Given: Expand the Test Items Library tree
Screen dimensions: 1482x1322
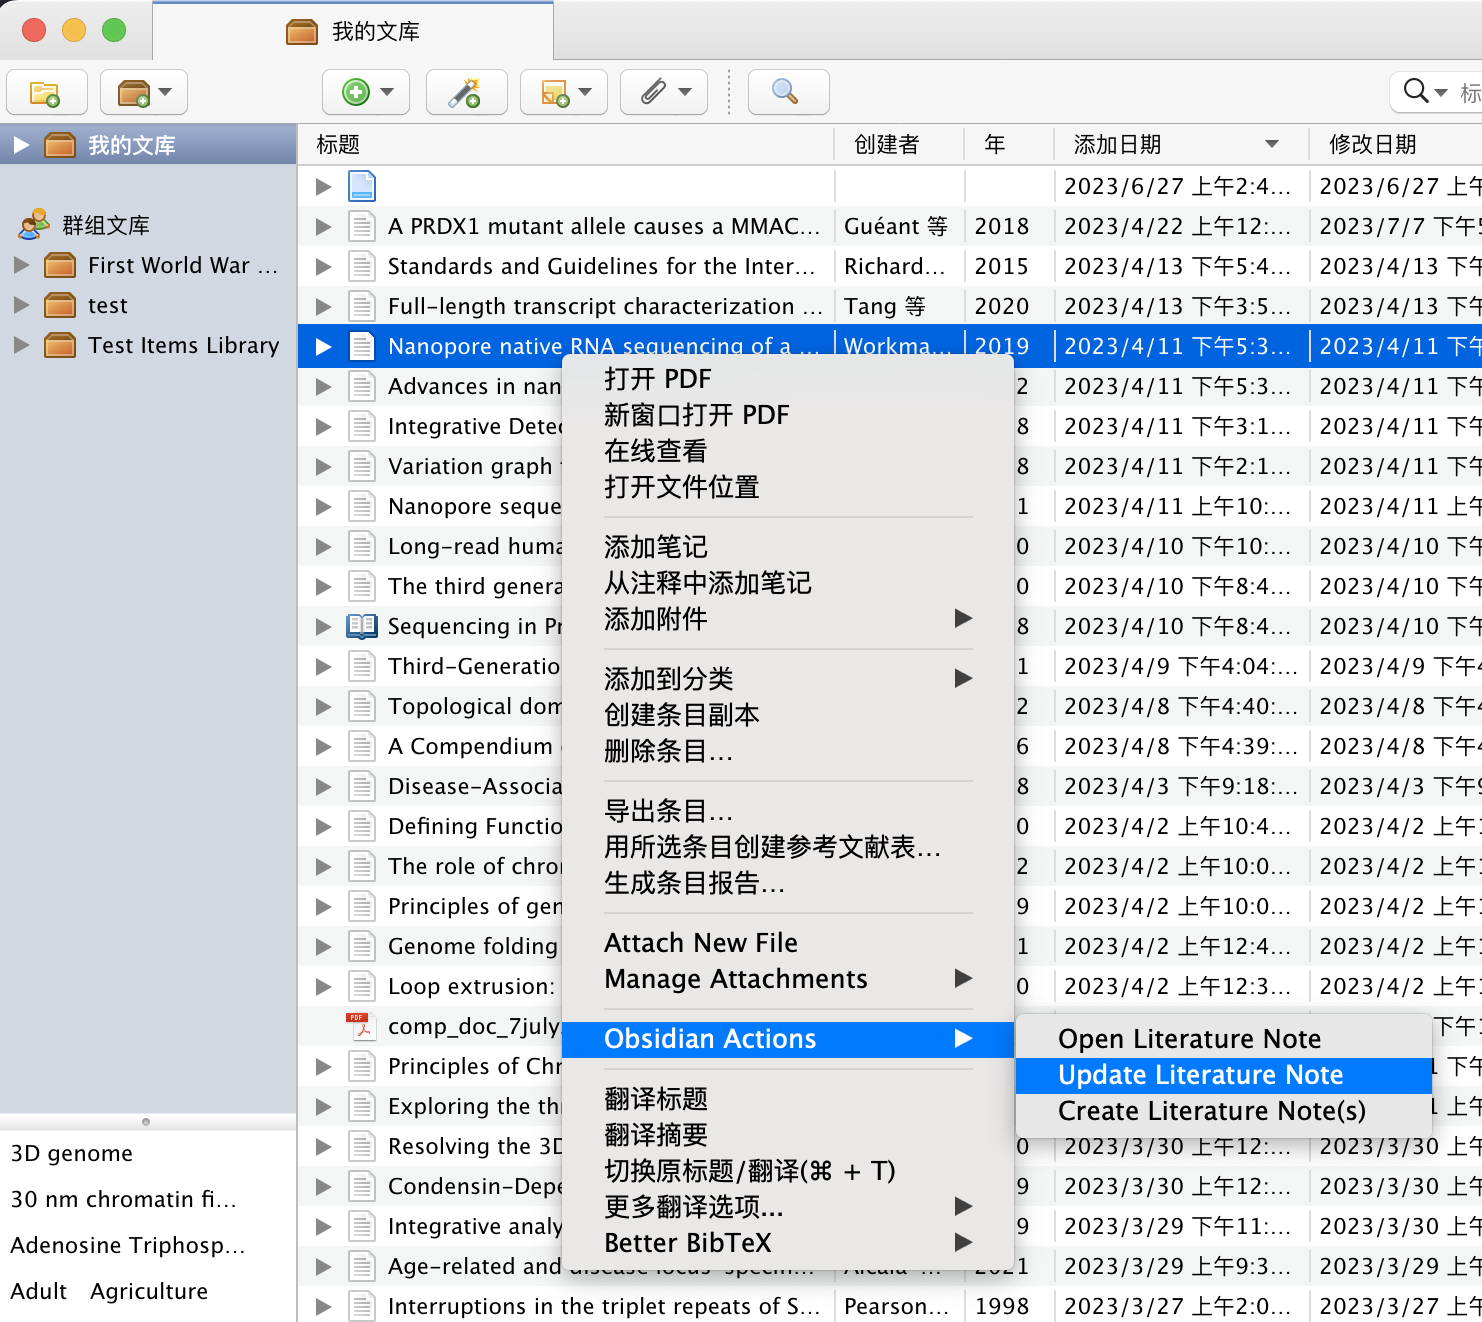Looking at the screenshot, I should pyautogui.click(x=21, y=345).
